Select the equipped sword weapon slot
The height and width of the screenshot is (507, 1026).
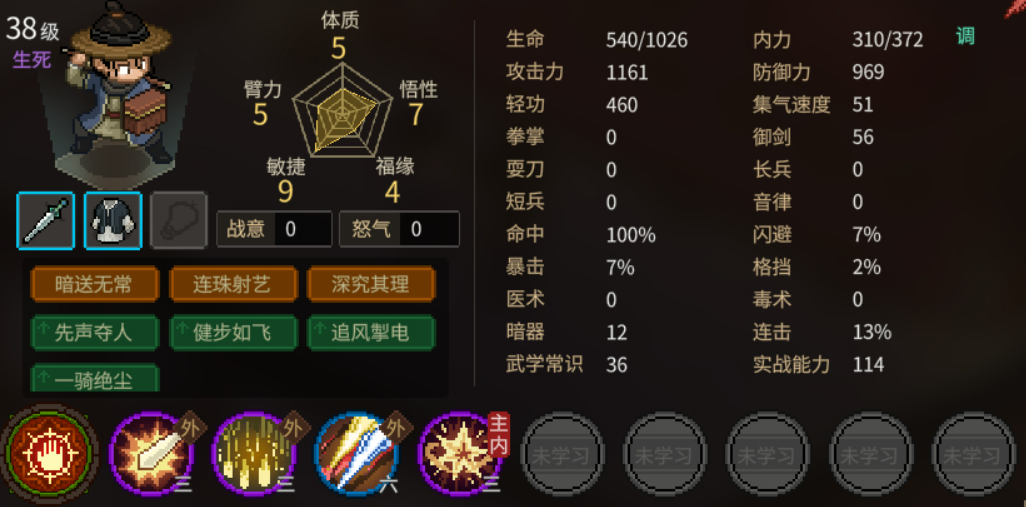46,221
